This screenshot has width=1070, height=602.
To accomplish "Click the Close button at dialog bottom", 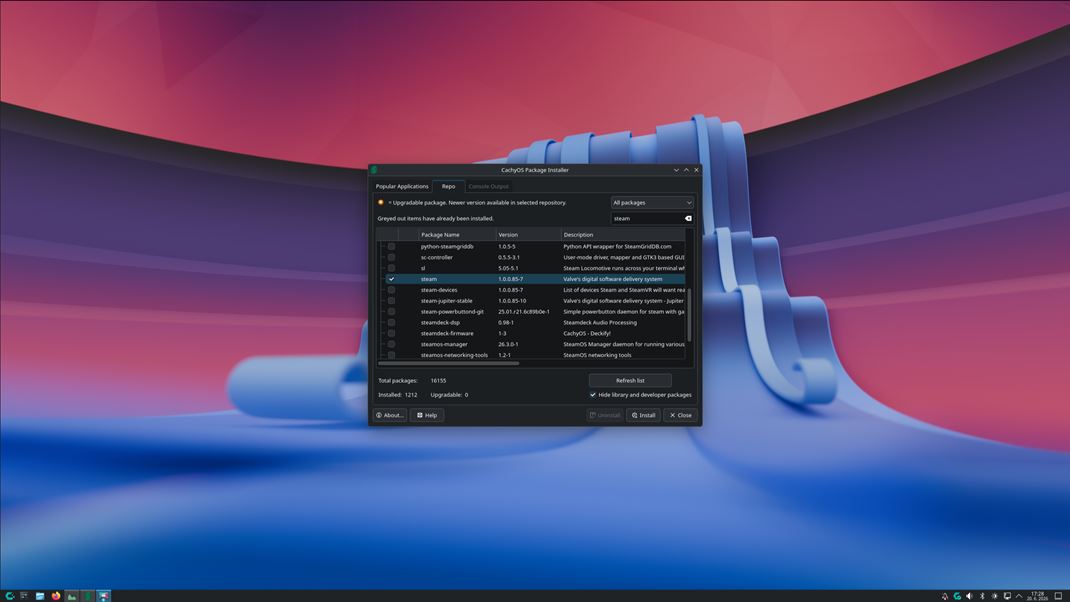I will tap(680, 415).
